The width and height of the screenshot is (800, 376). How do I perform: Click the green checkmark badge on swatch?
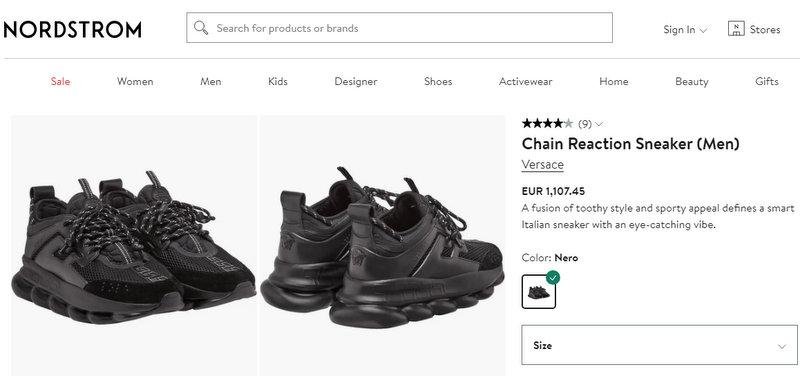[553, 278]
